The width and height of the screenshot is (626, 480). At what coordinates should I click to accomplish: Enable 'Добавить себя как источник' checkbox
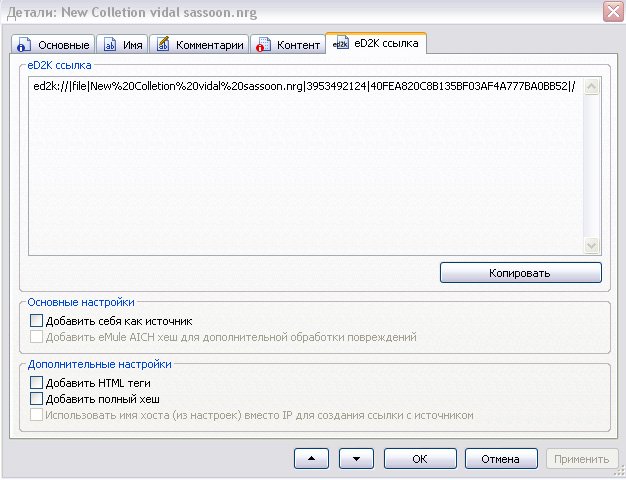[37, 321]
